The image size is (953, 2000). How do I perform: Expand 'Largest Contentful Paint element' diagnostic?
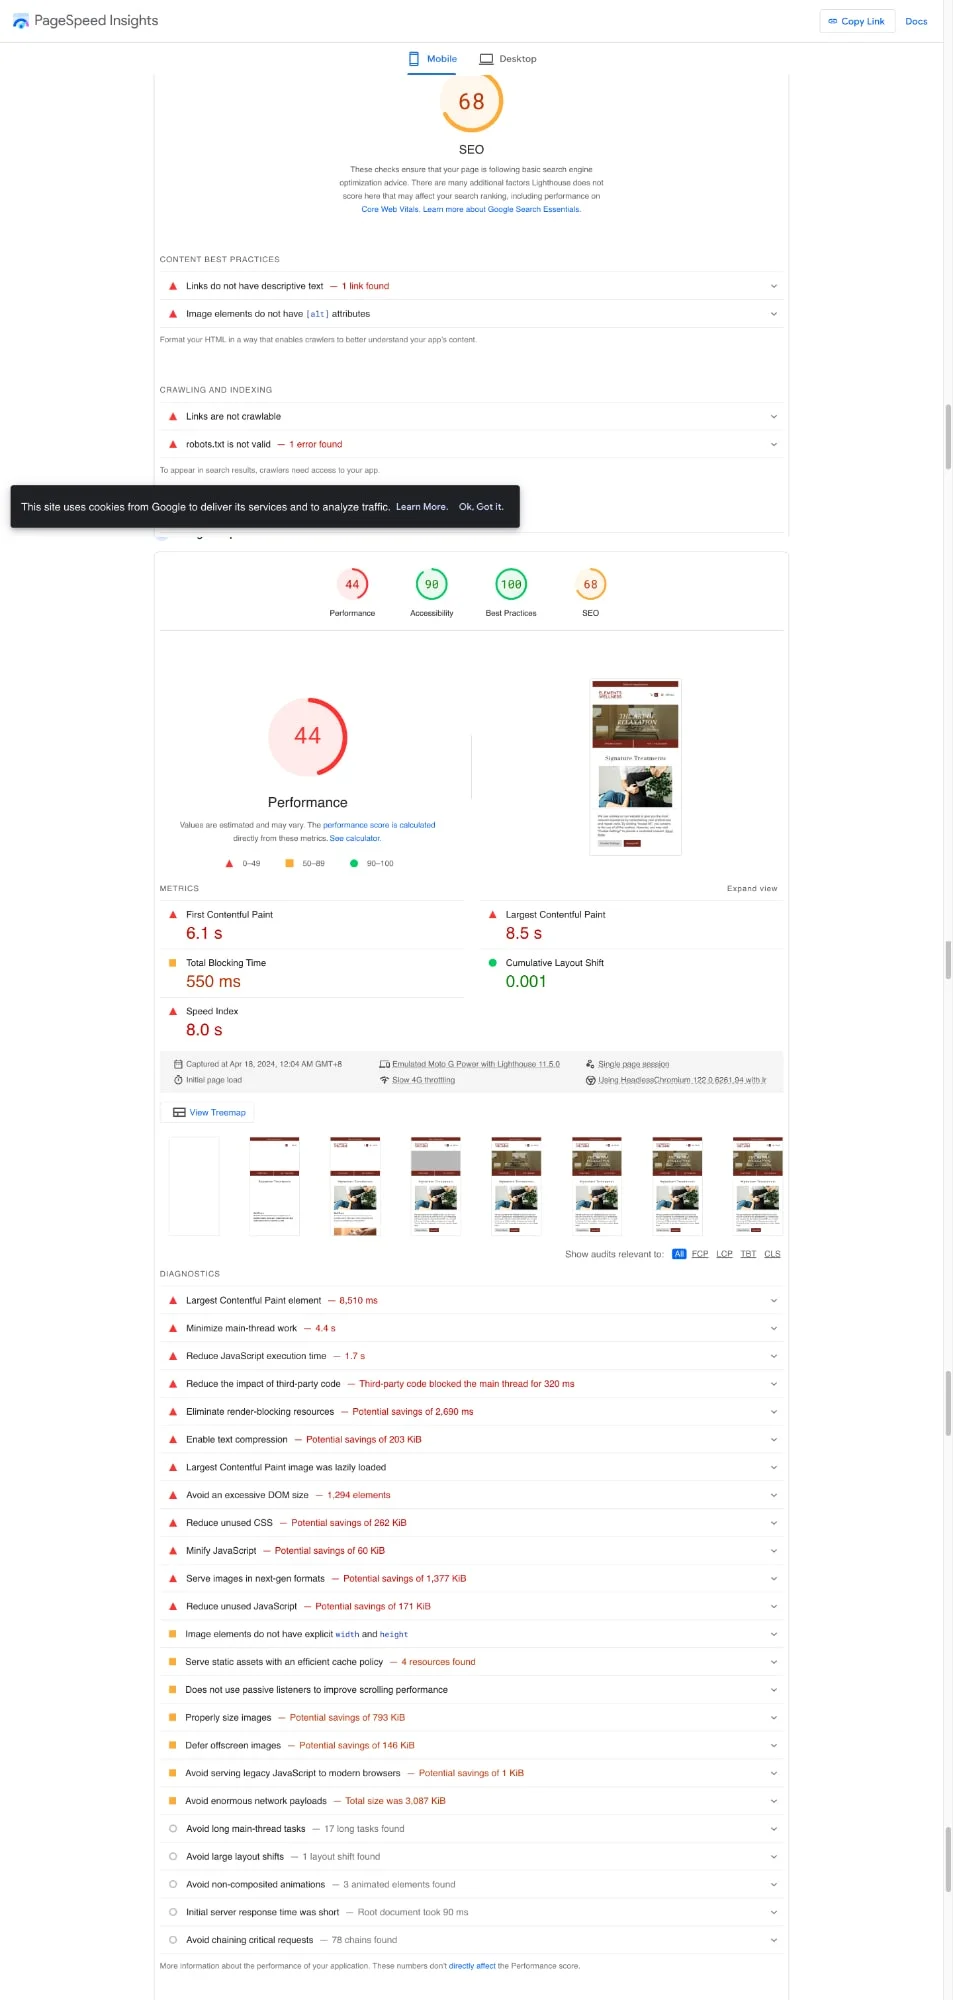[x=471, y=1300]
